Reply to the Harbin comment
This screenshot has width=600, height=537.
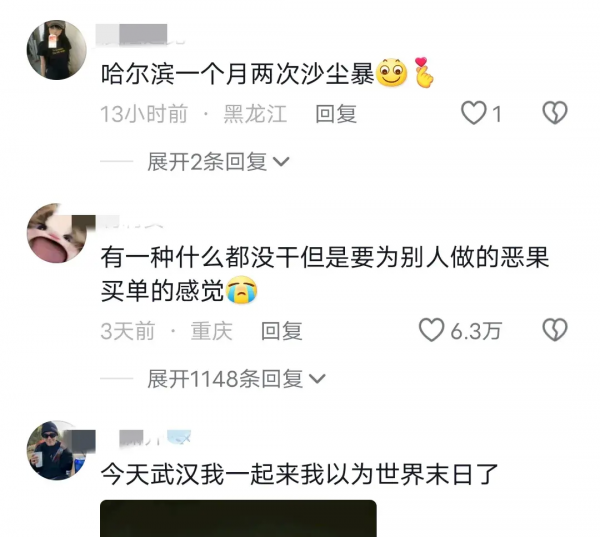pos(336,114)
